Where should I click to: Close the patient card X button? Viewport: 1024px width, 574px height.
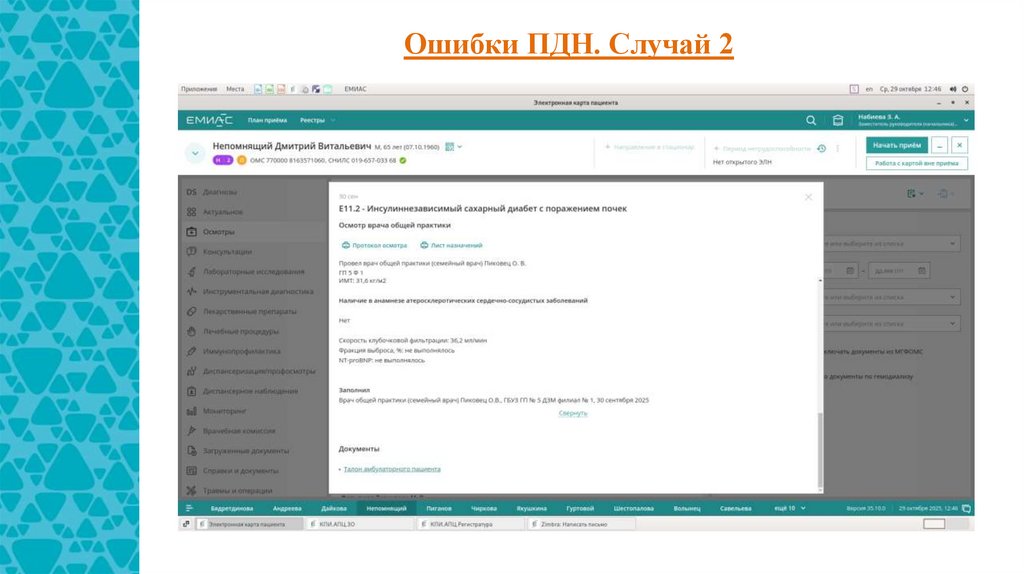[959, 145]
